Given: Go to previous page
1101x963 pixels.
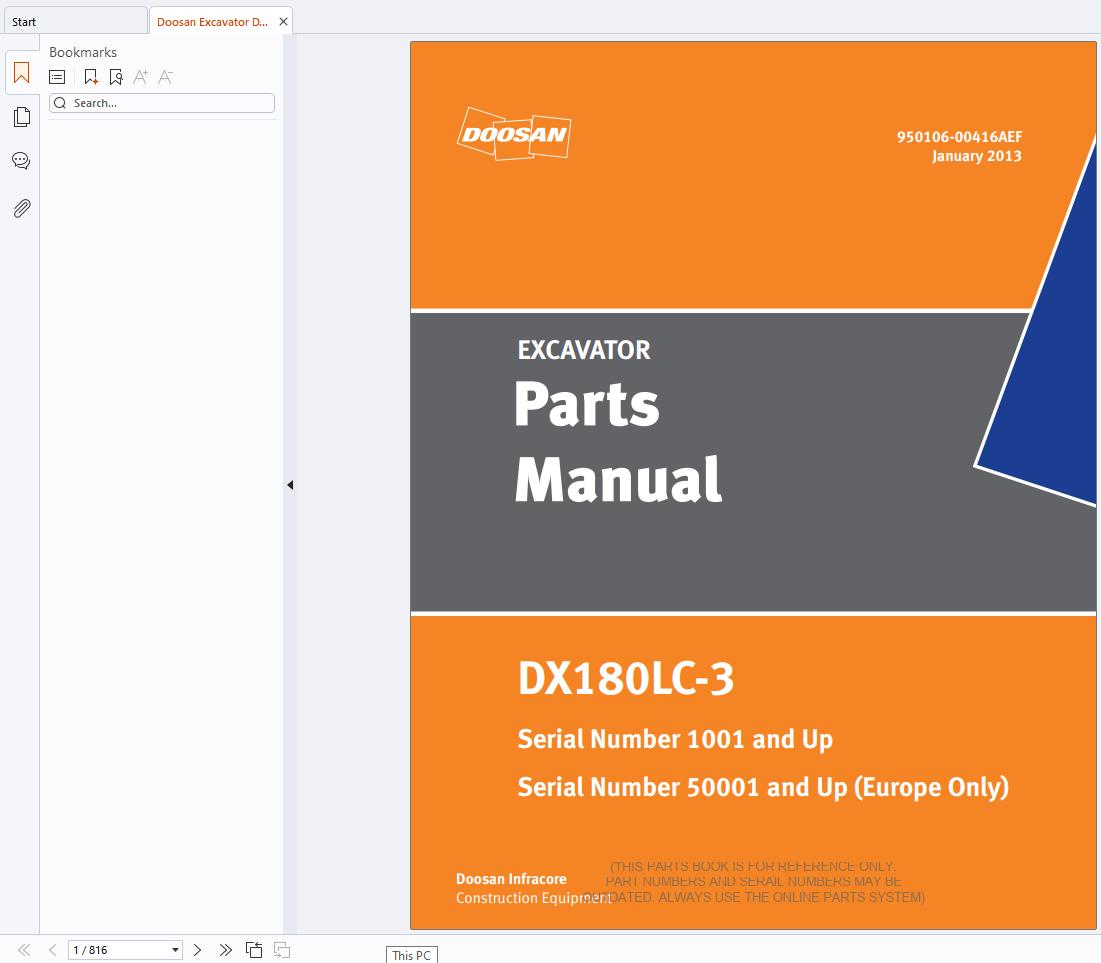Looking at the screenshot, I should [x=53, y=950].
